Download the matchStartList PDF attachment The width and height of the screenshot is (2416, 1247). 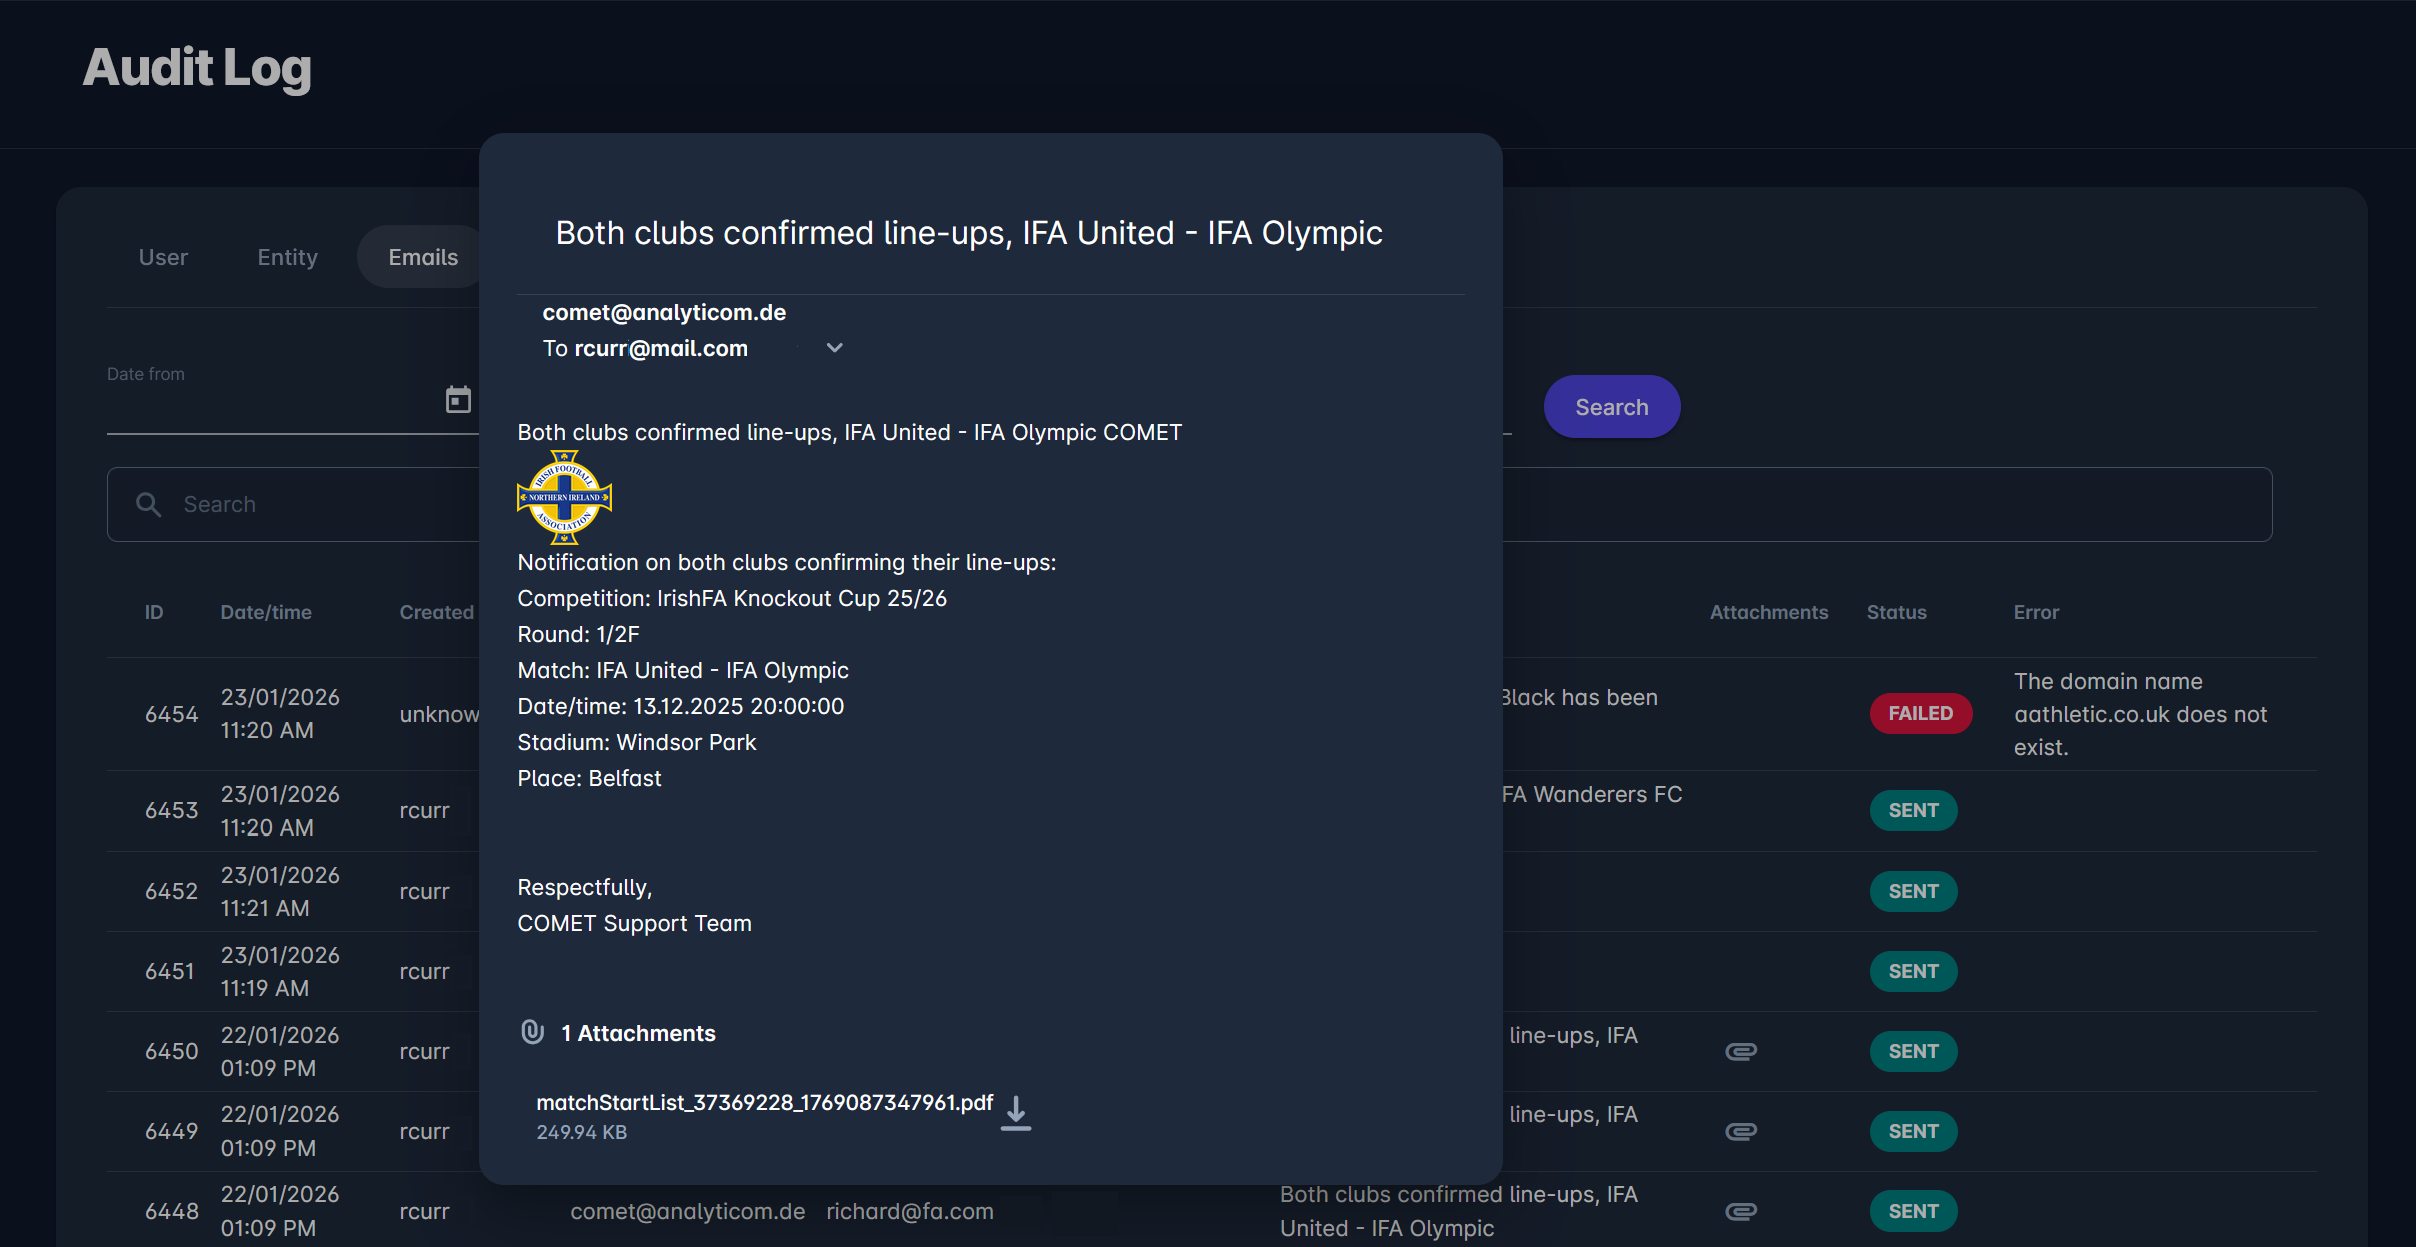click(1015, 1113)
